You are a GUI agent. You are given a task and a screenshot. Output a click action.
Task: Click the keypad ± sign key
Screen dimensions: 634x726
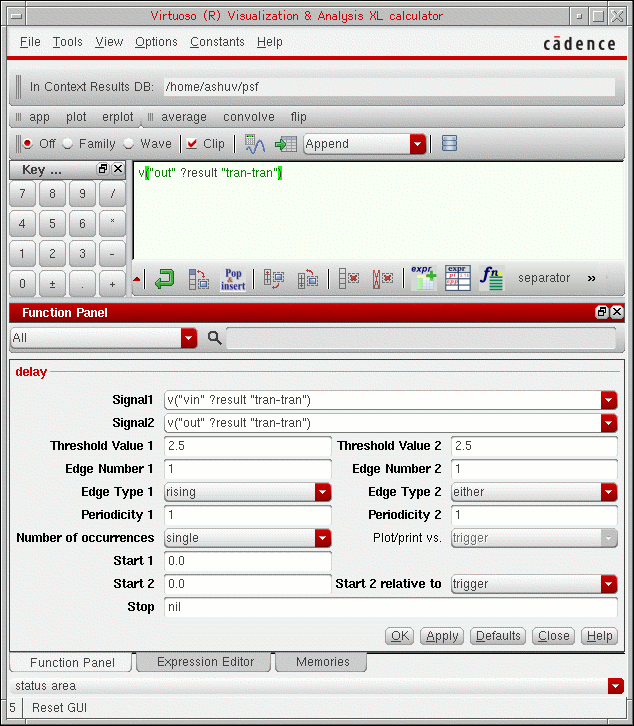(x=52, y=284)
